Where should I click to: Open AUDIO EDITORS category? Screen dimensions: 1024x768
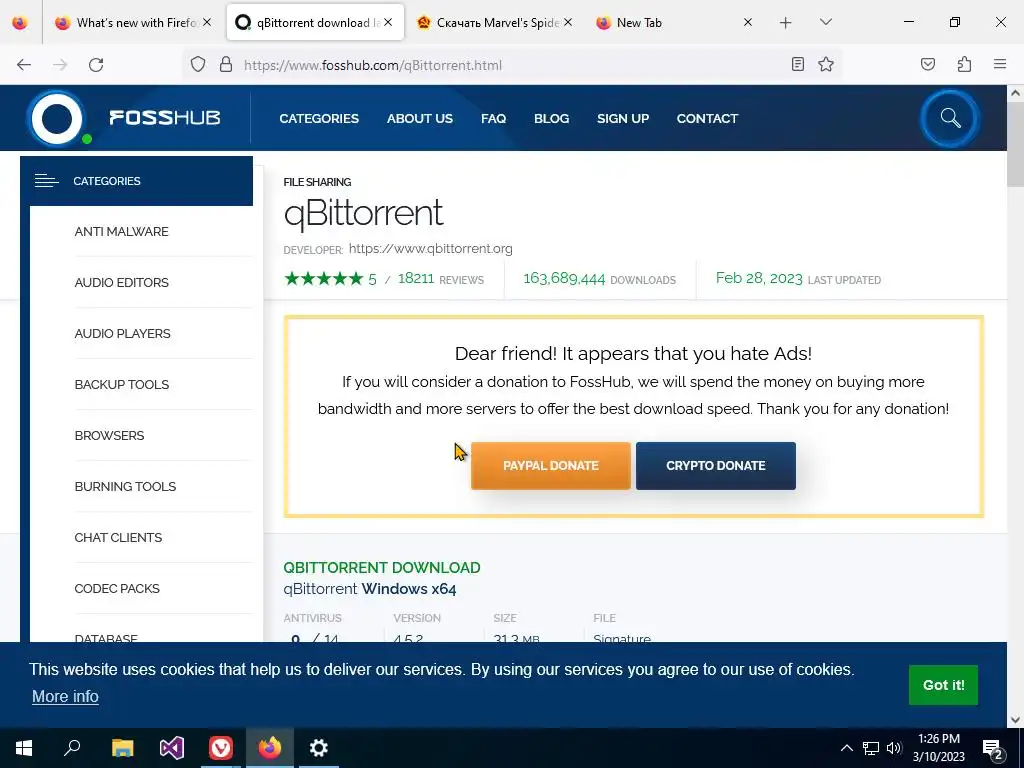pyautogui.click(x=121, y=283)
